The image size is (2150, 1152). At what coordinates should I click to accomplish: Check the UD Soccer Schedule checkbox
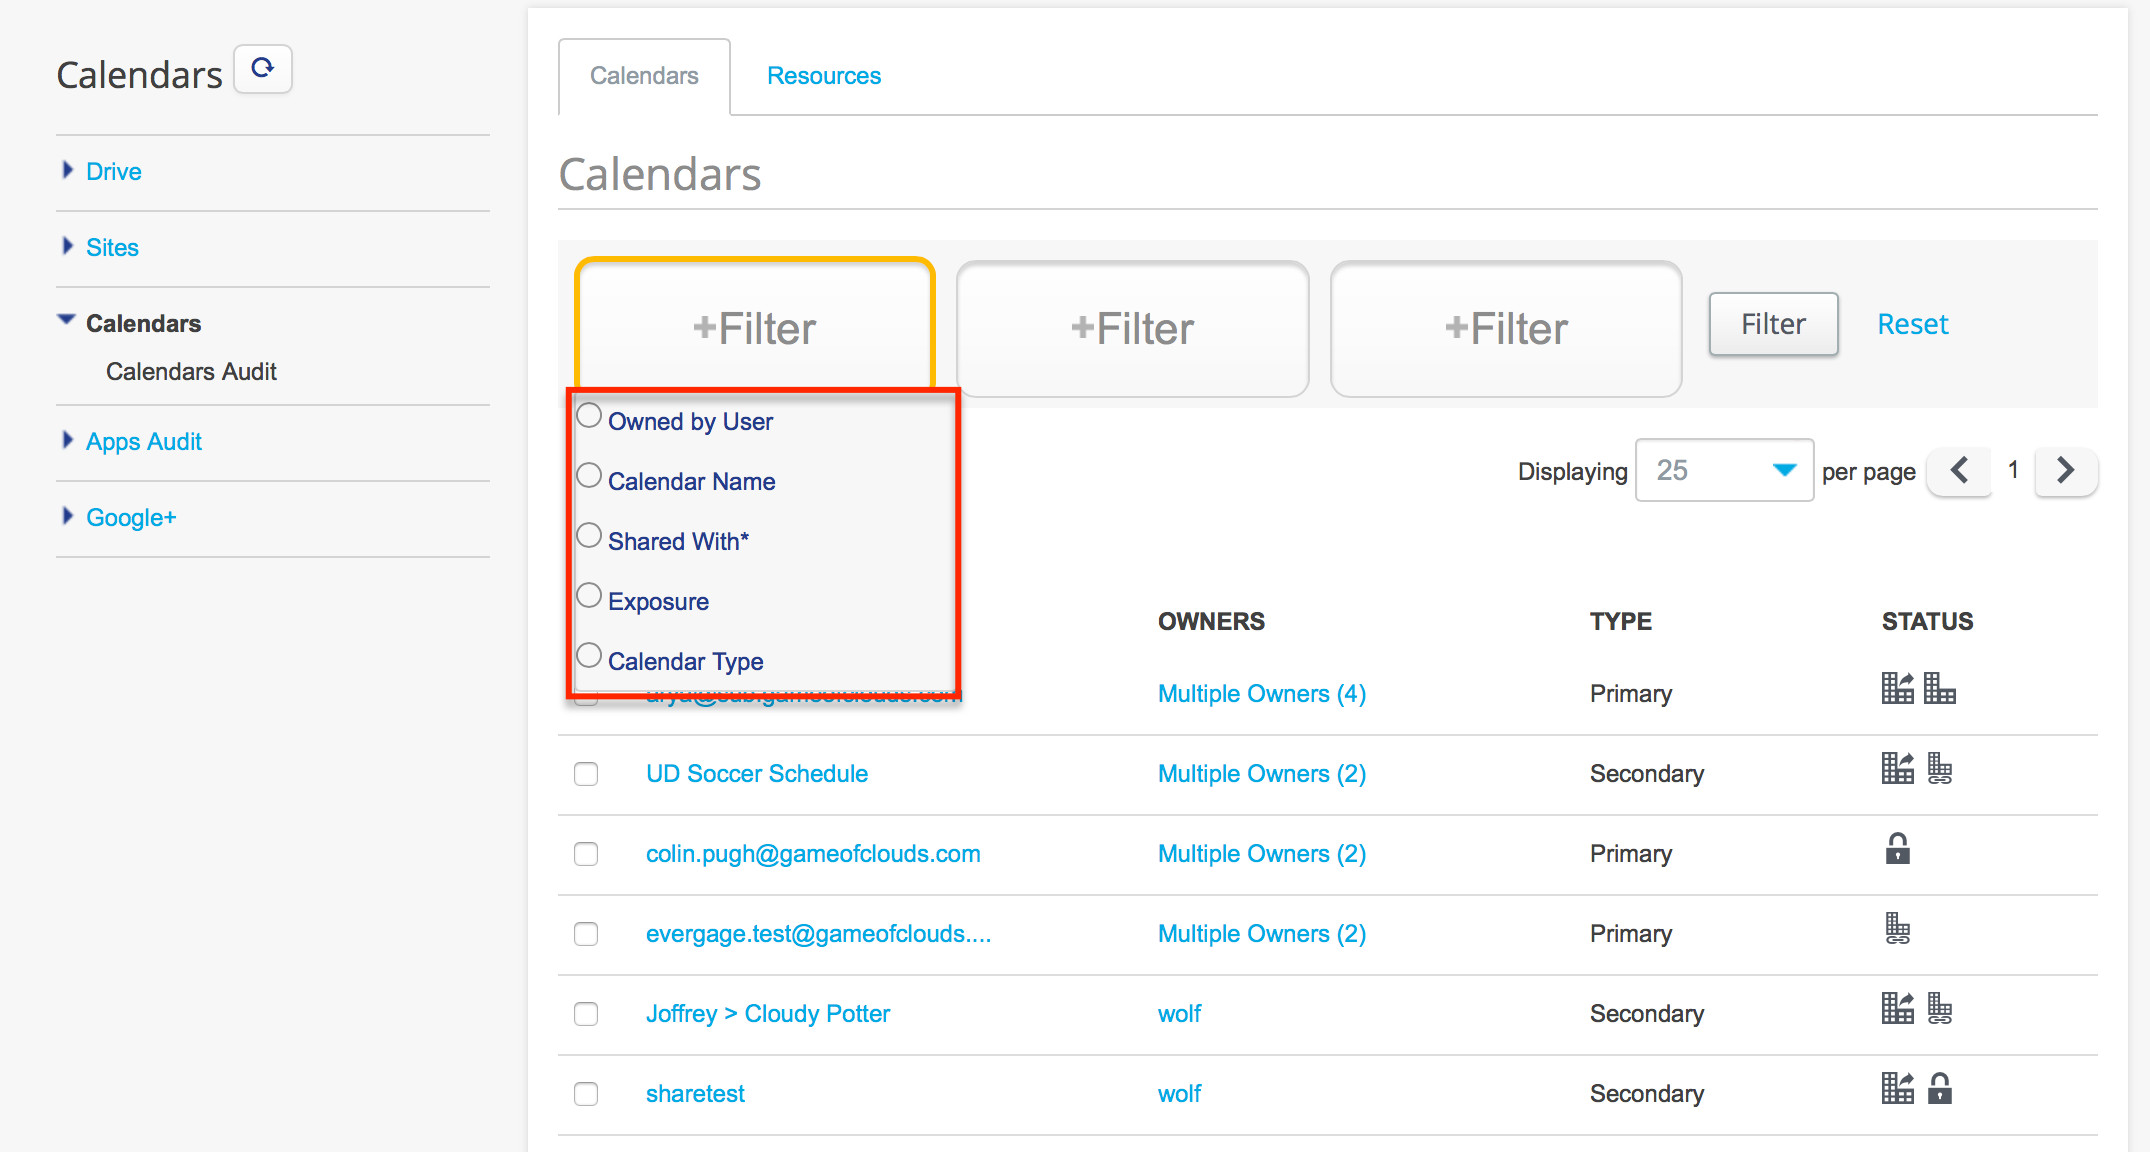586,774
